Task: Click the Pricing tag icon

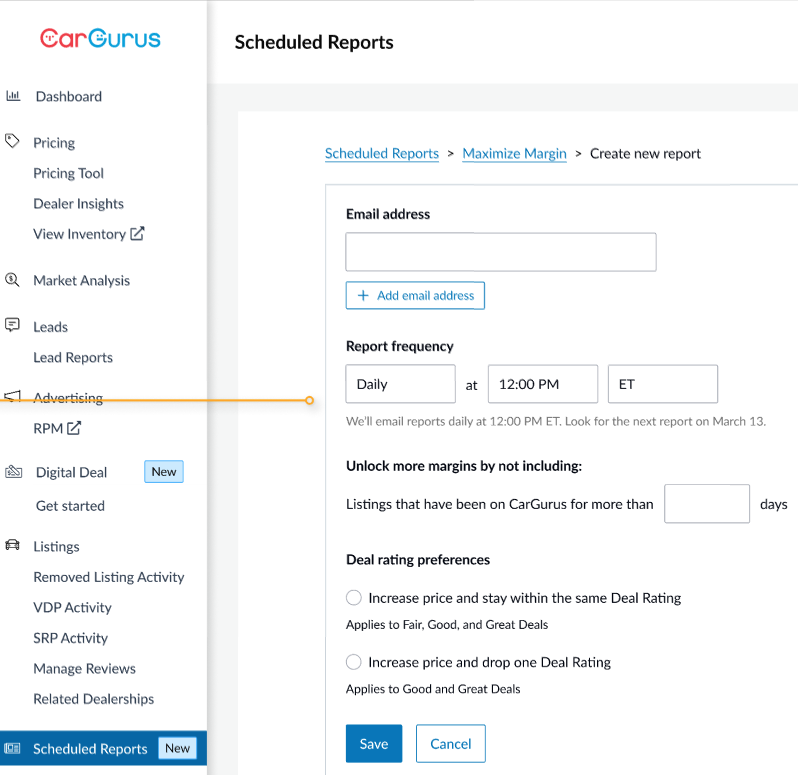Action: [x=12, y=141]
